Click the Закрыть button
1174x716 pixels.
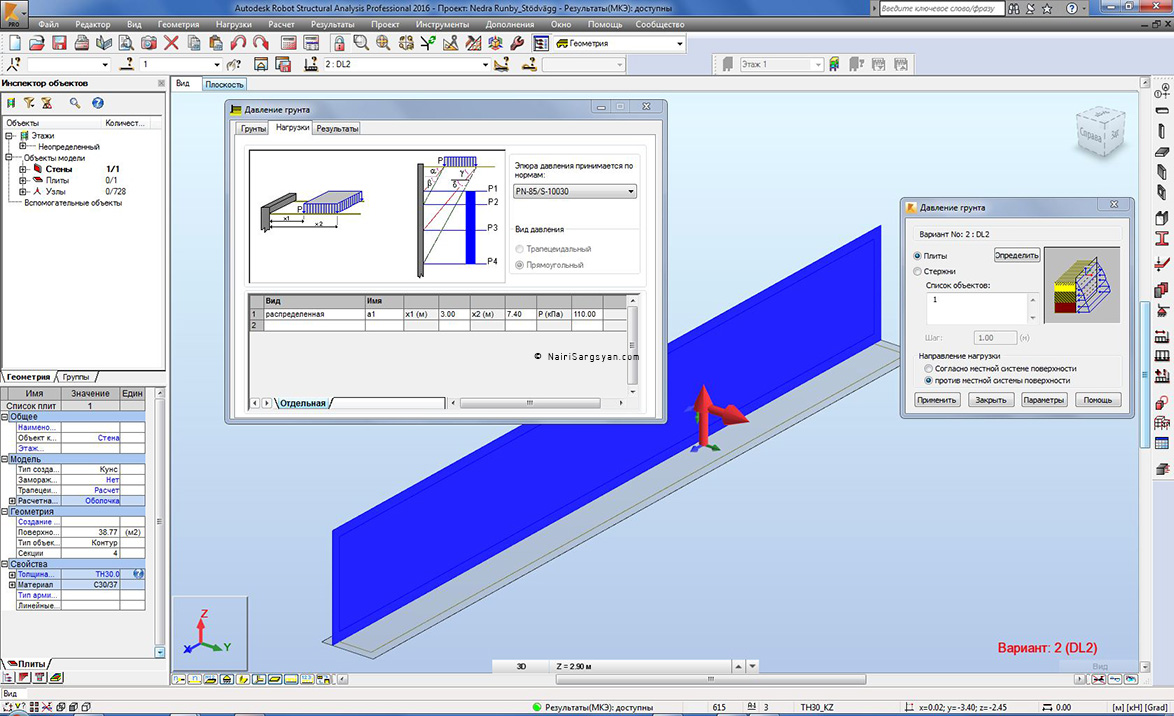991,400
